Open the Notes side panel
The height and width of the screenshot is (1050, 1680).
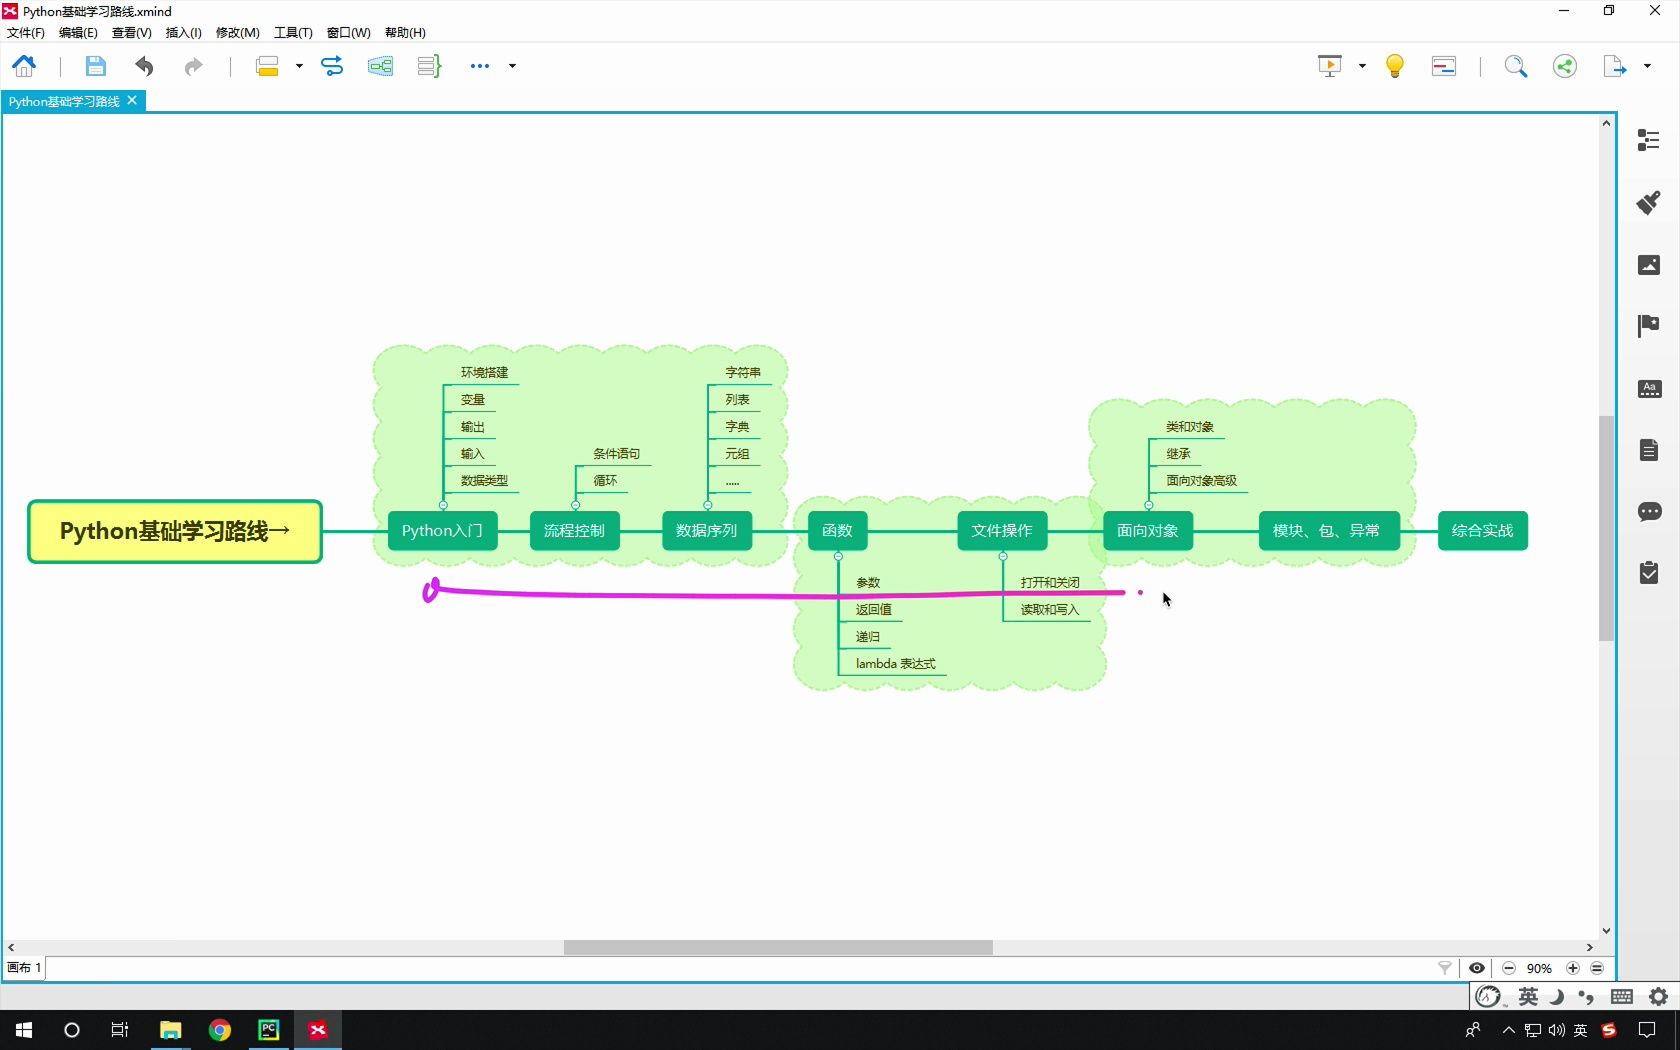click(x=1649, y=450)
